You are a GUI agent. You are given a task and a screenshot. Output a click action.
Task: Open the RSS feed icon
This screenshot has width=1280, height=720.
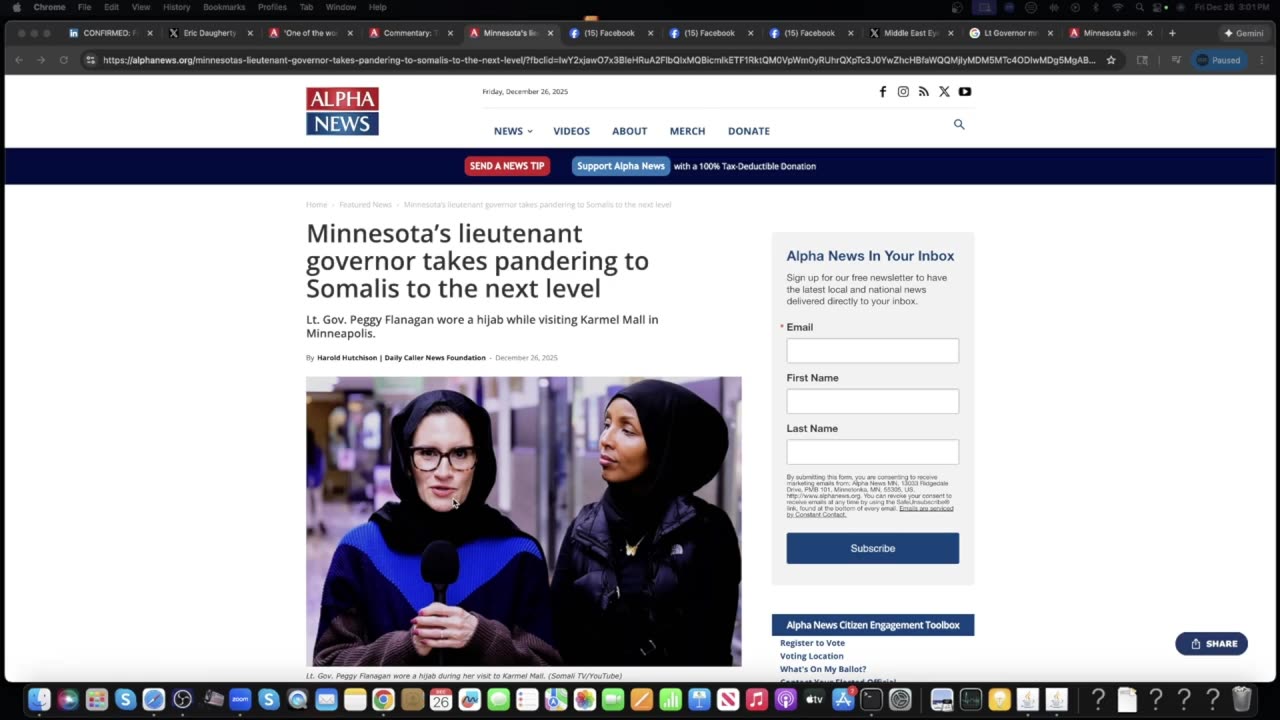click(x=923, y=92)
